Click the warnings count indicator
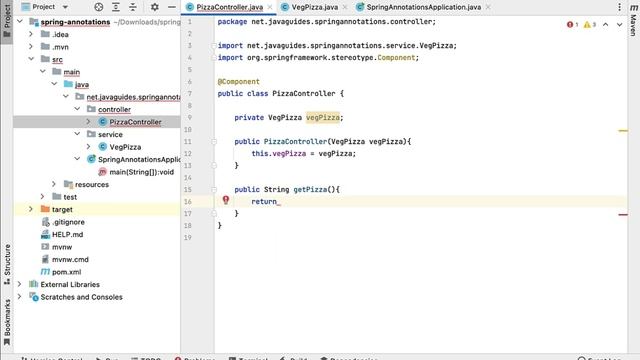 point(590,24)
